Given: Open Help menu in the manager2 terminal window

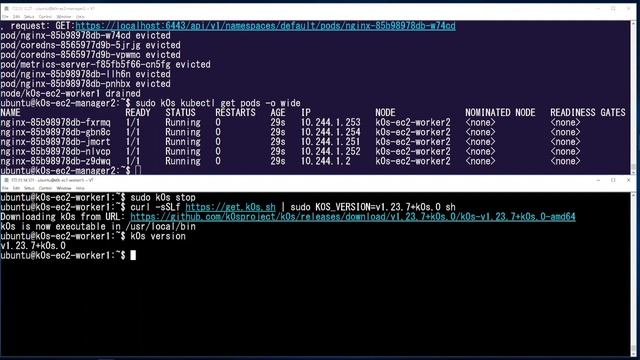Looking at the screenshot, I should (80, 17).
